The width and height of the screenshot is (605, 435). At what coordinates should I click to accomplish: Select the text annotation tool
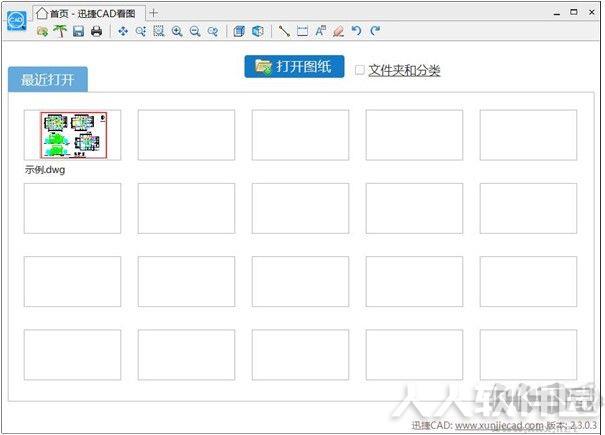coord(320,31)
